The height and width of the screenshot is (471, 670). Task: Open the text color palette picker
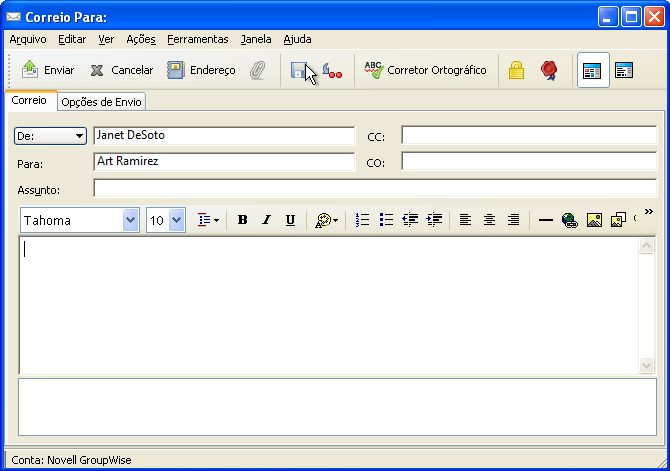pos(326,220)
